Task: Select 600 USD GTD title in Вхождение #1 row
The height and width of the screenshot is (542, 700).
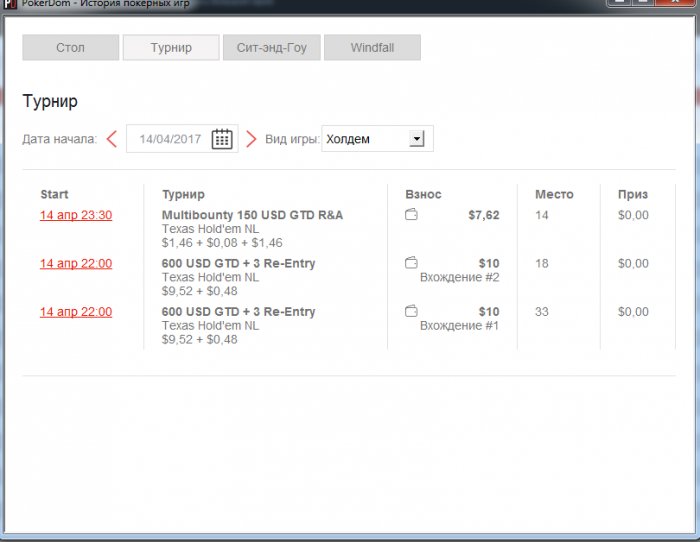Action: tap(238, 311)
